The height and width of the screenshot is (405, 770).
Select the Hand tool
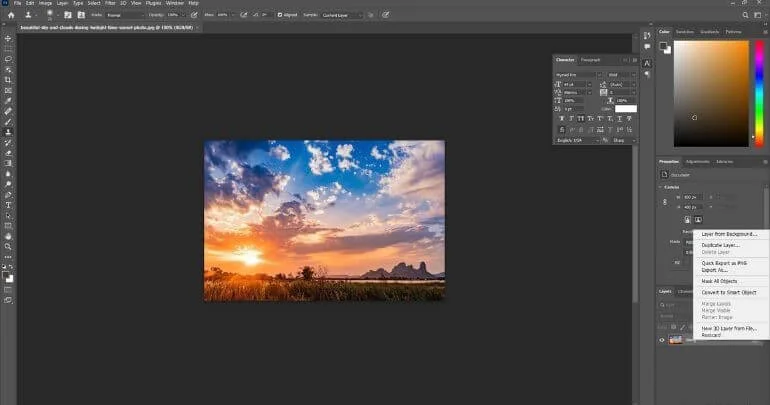click(x=8, y=236)
